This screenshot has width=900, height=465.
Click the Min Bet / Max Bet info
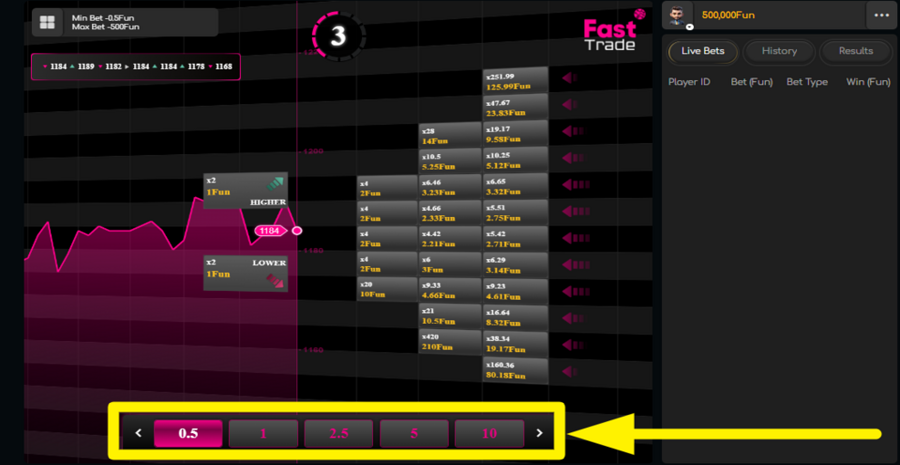pyautogui.click(x=106, y=22)
